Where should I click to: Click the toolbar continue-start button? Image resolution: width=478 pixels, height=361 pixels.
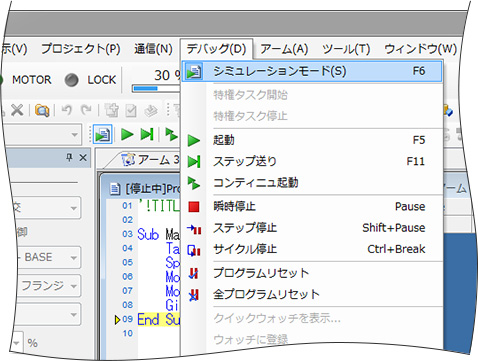pyautogui.click(x=171, y=135)
